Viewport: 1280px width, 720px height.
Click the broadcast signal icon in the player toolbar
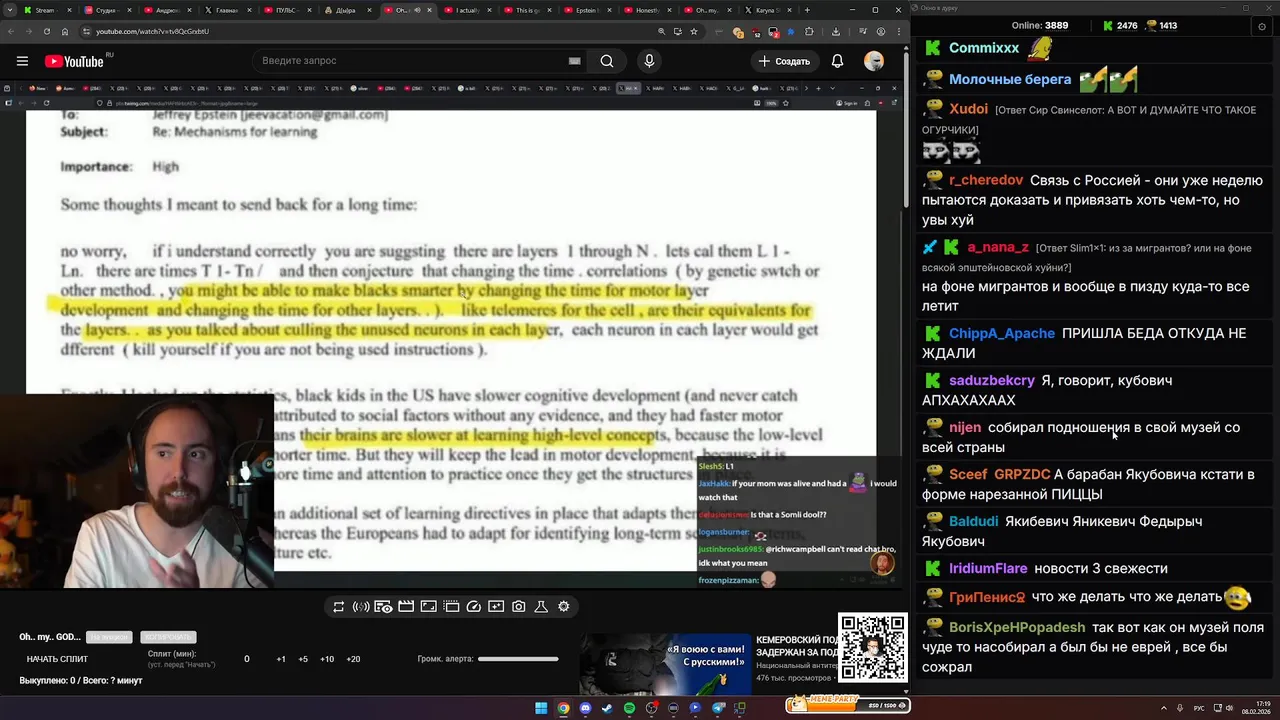pos(361,606)
